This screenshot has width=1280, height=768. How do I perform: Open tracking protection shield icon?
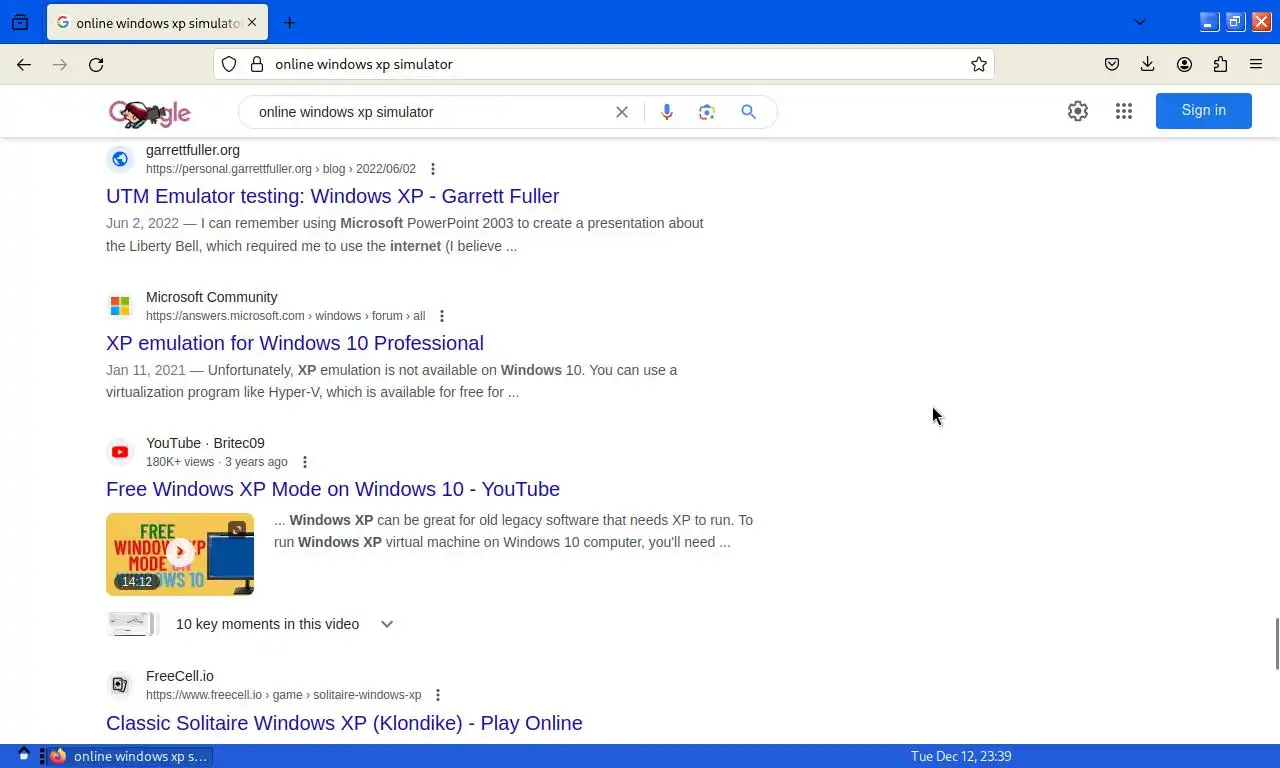click(x=229, y=64)
